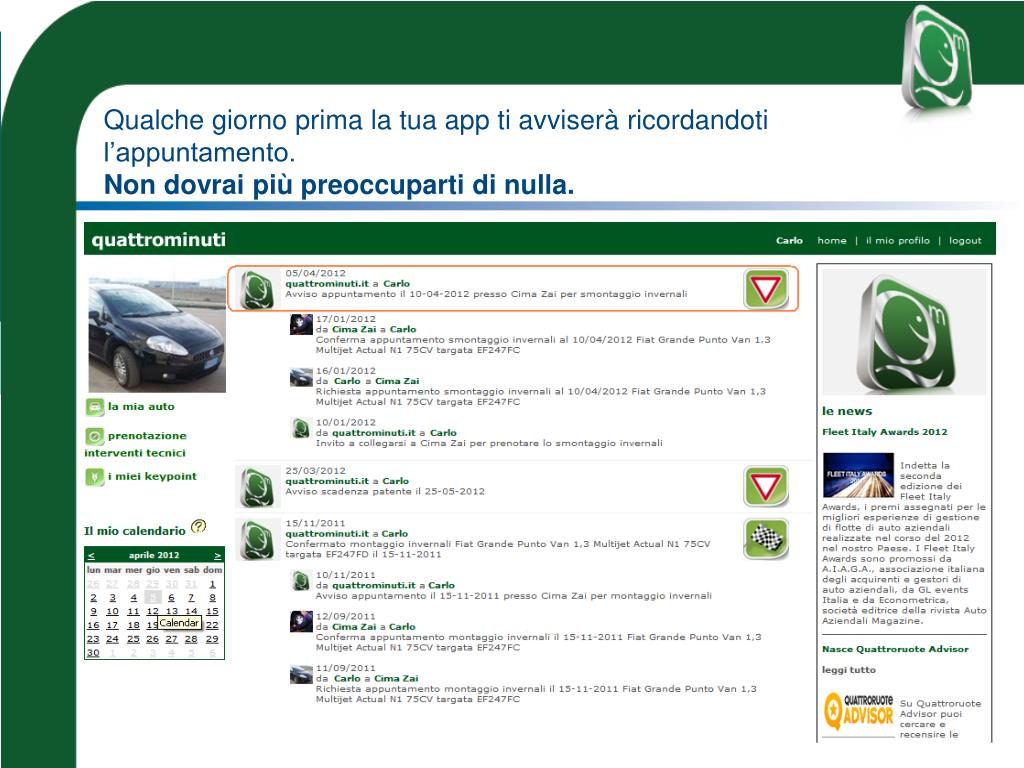1024x768 pixels.
Task: Click the user name Carlo in header
Action: pyautogui.click(x=789, y=241)
